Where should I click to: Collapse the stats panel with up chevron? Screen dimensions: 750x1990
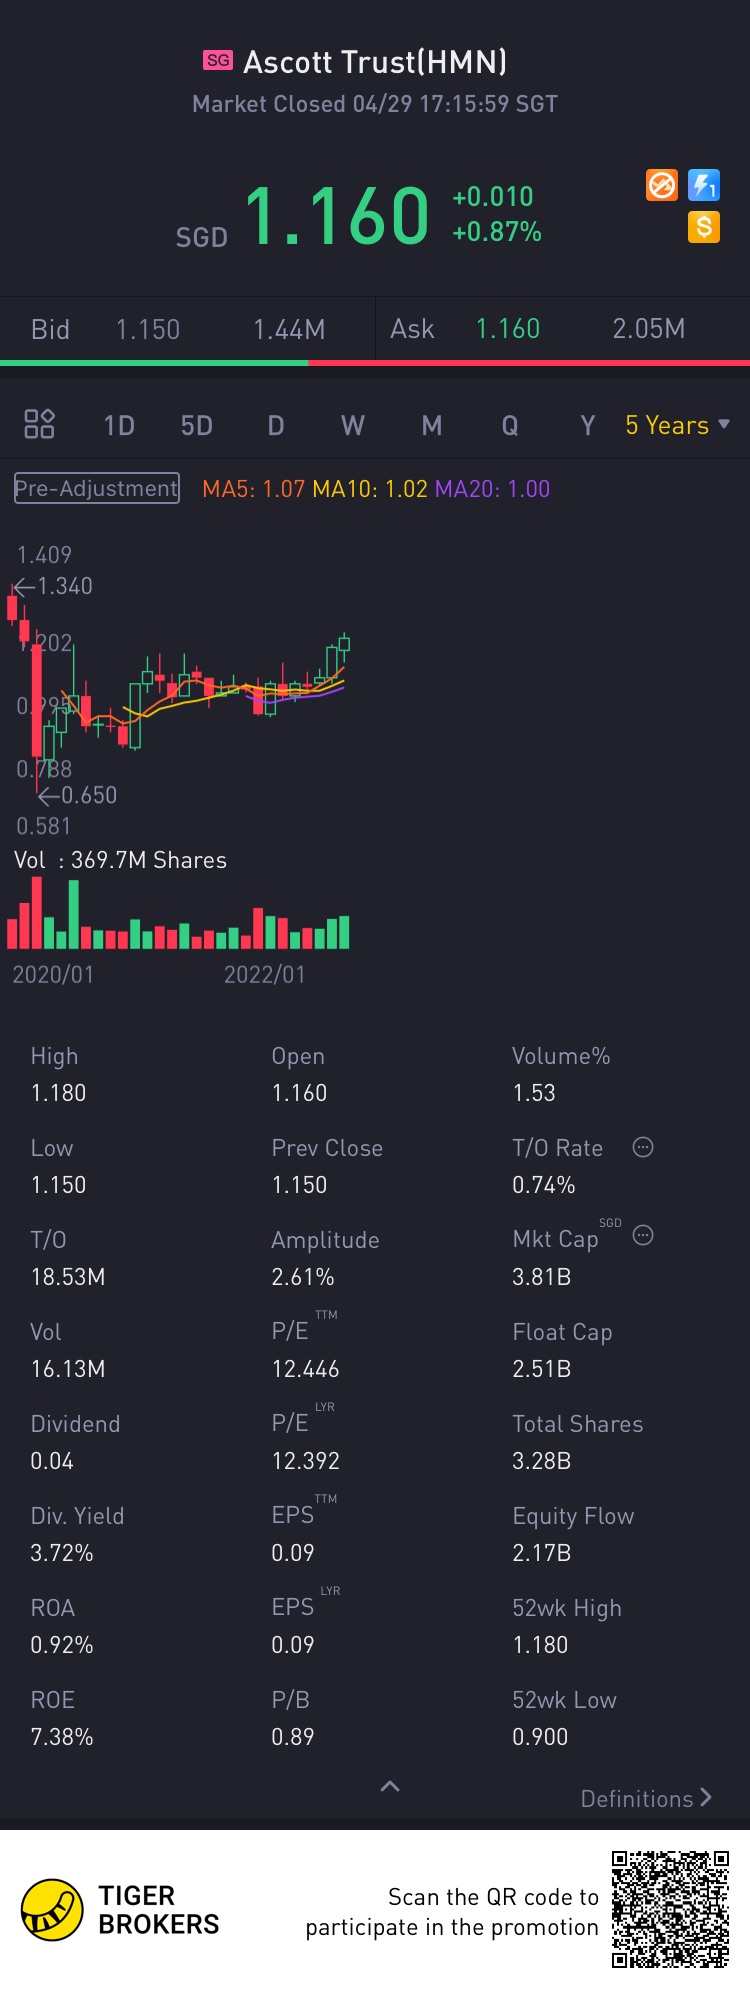tap(390, 1786)
